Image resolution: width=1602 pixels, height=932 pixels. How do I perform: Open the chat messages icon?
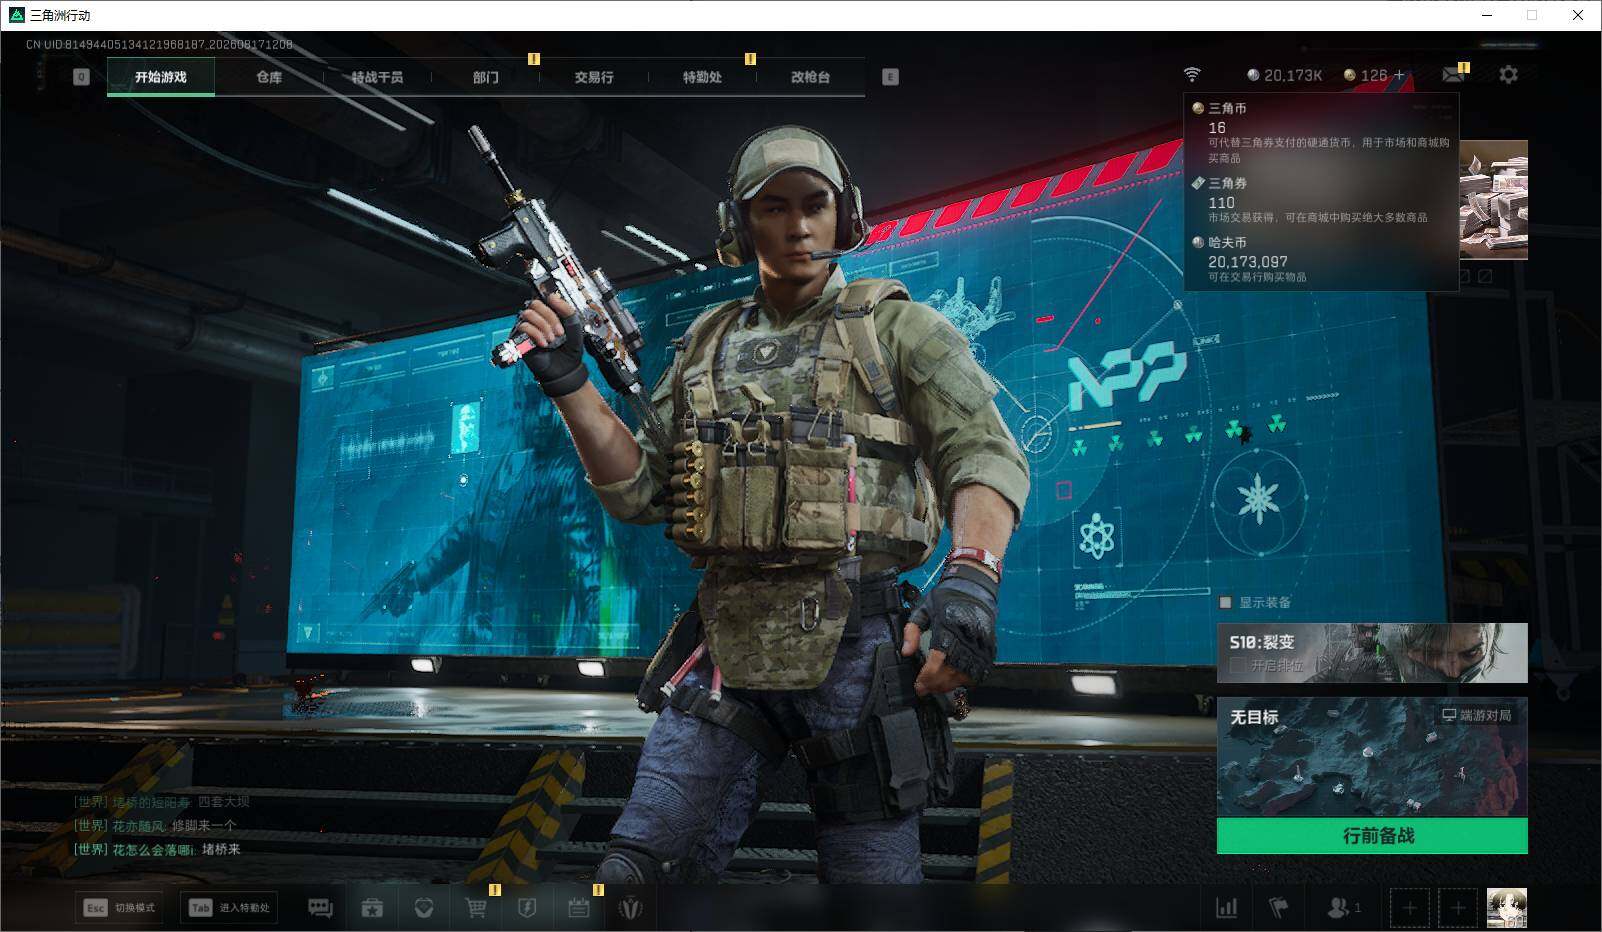(320, 907)
